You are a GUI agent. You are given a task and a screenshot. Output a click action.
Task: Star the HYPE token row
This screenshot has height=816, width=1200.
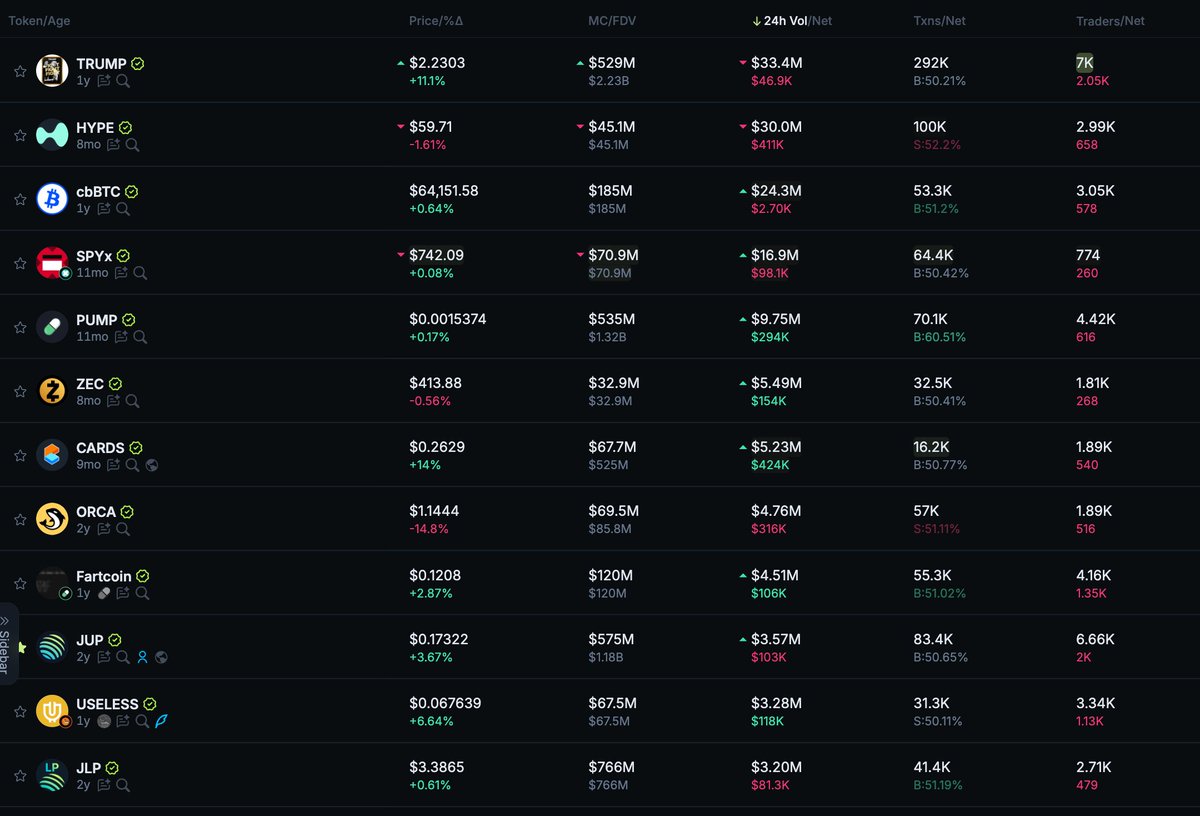(x=19, y=135)
